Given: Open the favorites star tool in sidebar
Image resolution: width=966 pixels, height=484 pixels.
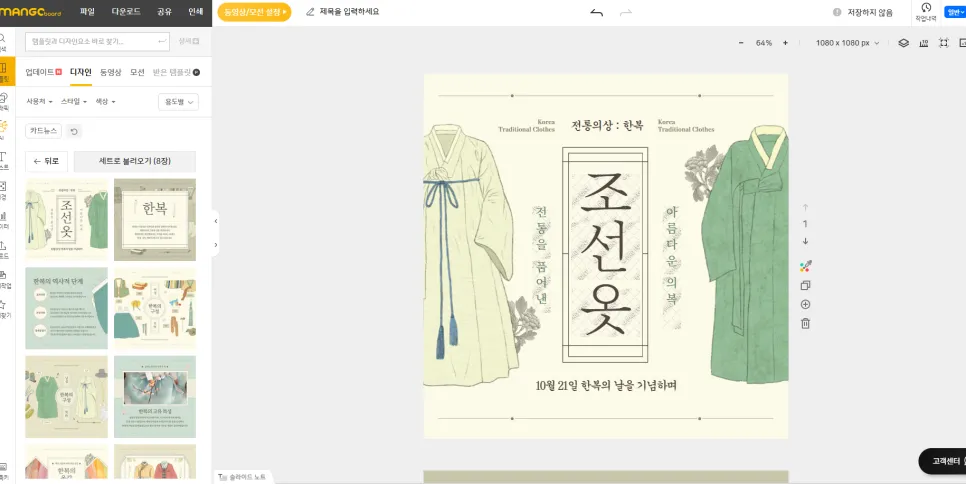Looking at the screenshot, I should tap(4, 309).
